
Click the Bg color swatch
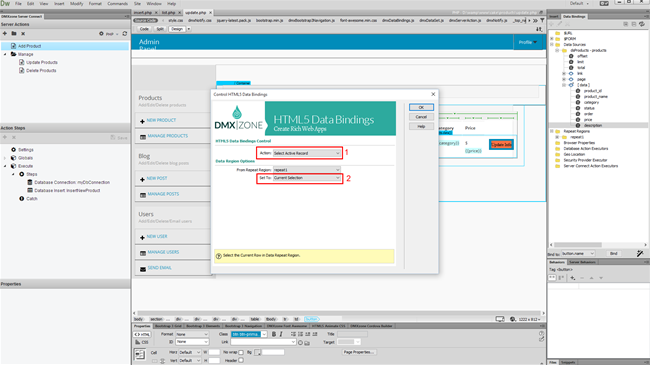(x=258, y=352)
